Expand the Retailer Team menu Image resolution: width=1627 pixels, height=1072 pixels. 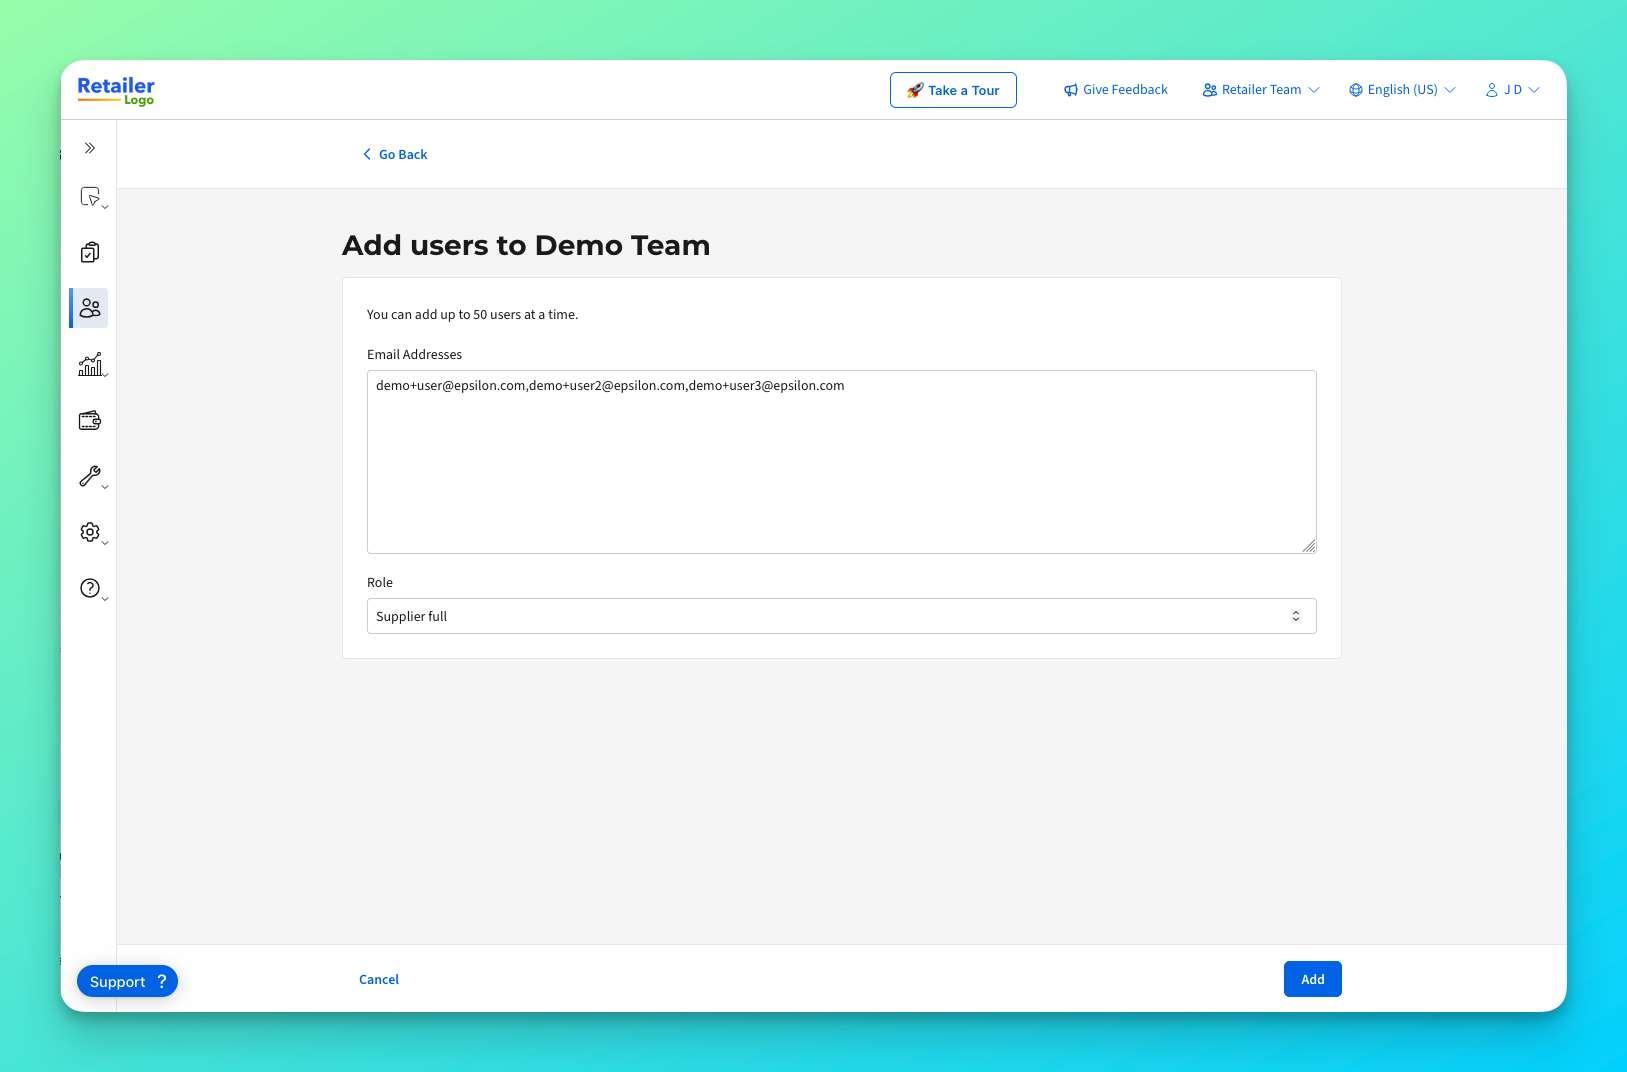point(1261,90)
